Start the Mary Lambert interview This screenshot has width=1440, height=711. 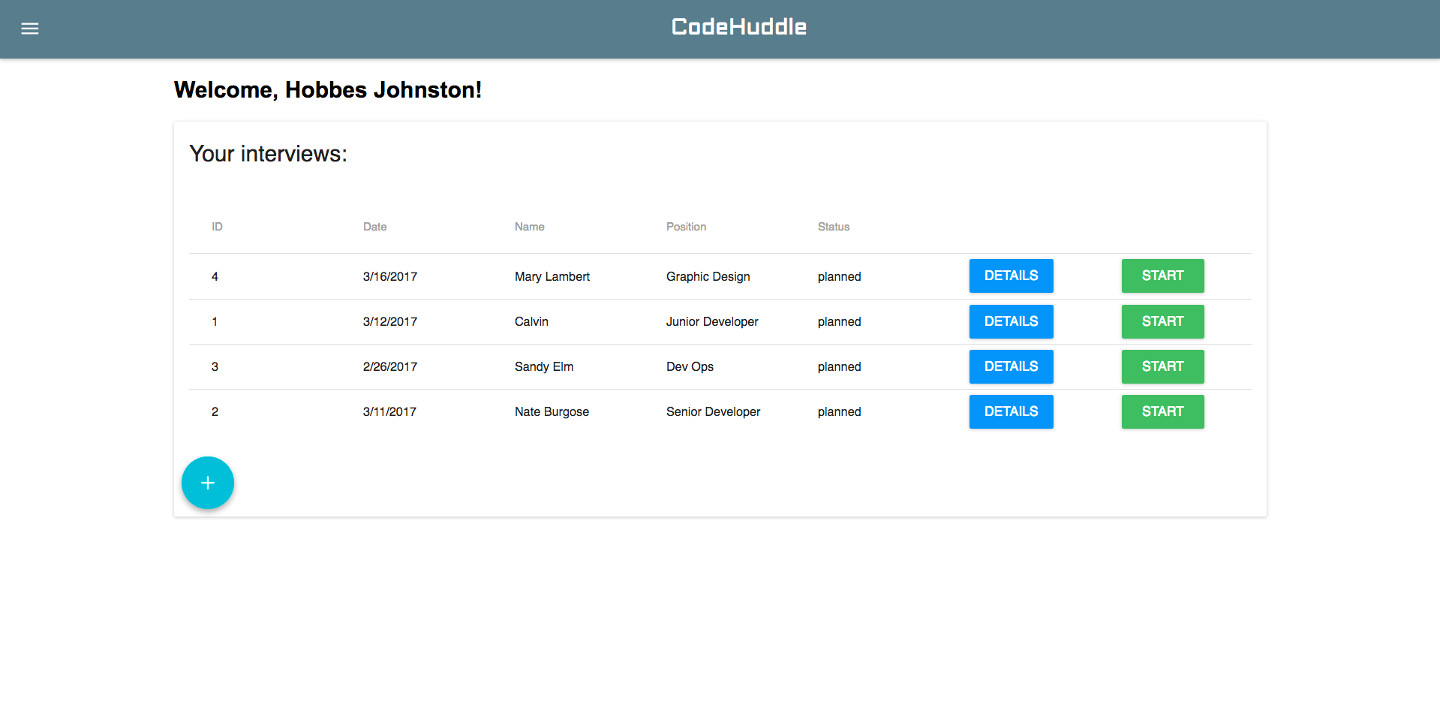tap(1163, 276)
